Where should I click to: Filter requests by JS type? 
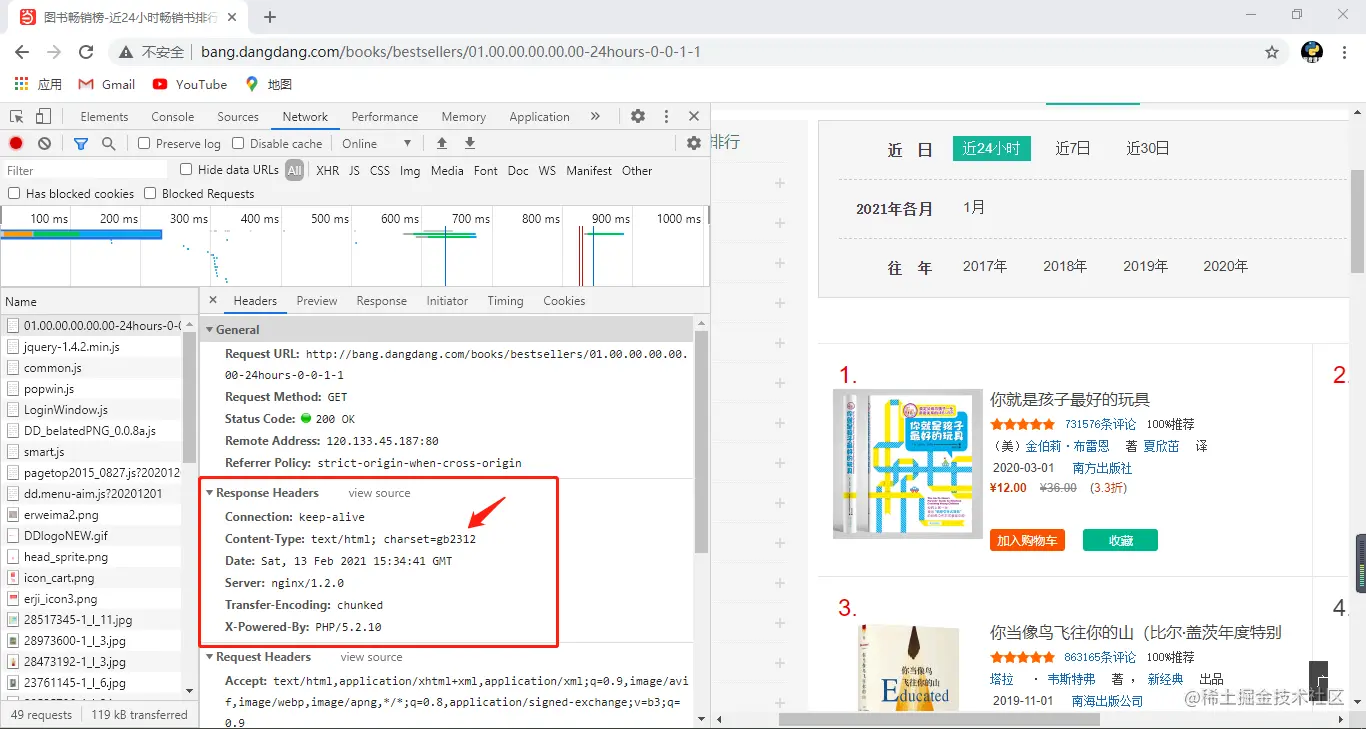coord(354,170)
